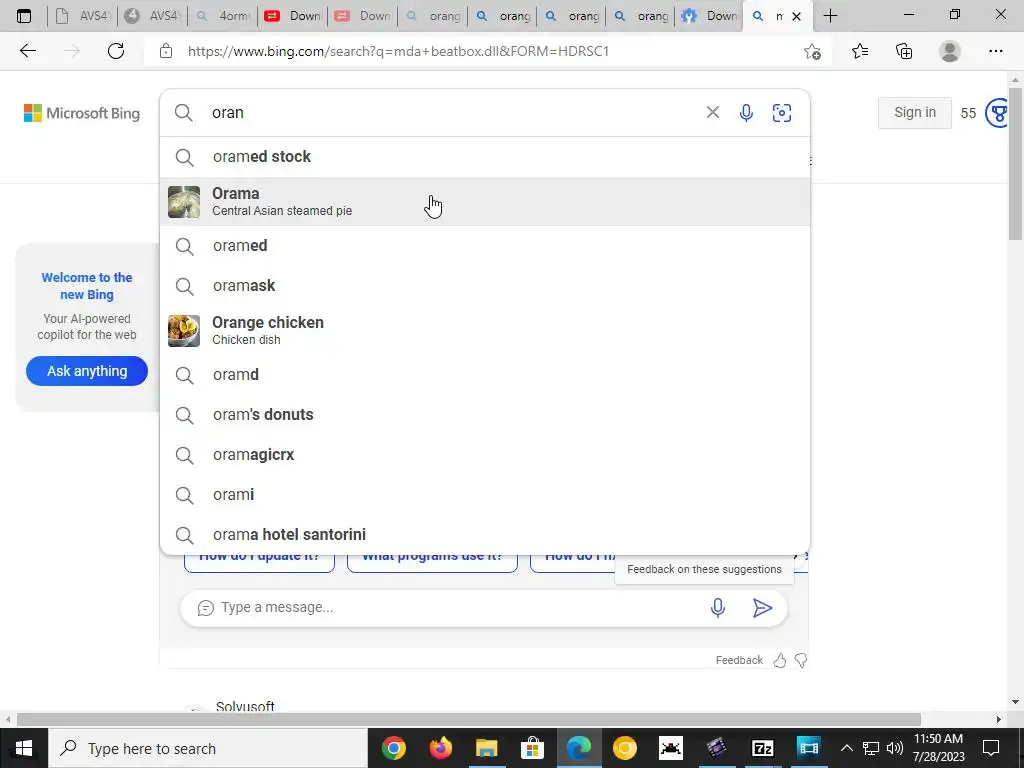This screenshot has height=768, width=1024.
Task: Switch to the '4orm' search tab
Action: (x=222, y=16)
